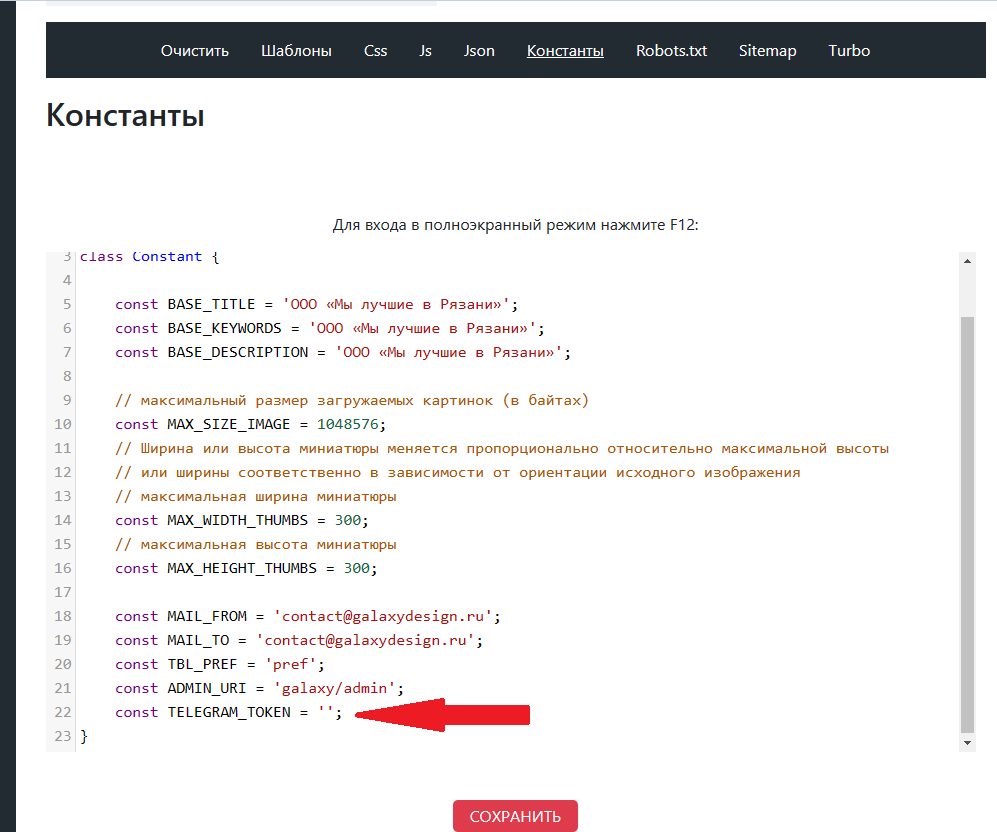Click the comment максимальная высота миниатюры
The width and height of the screenshot is (997, 832).
point(256,545)
